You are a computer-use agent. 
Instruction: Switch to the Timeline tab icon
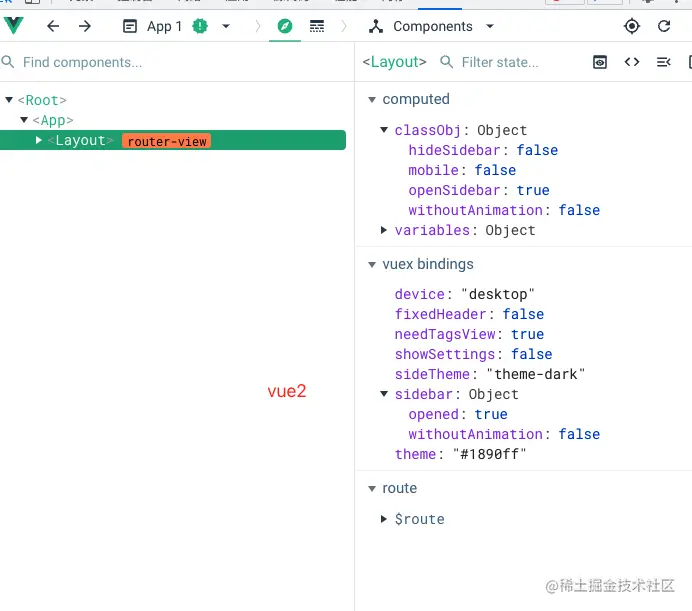pos(317,26)
